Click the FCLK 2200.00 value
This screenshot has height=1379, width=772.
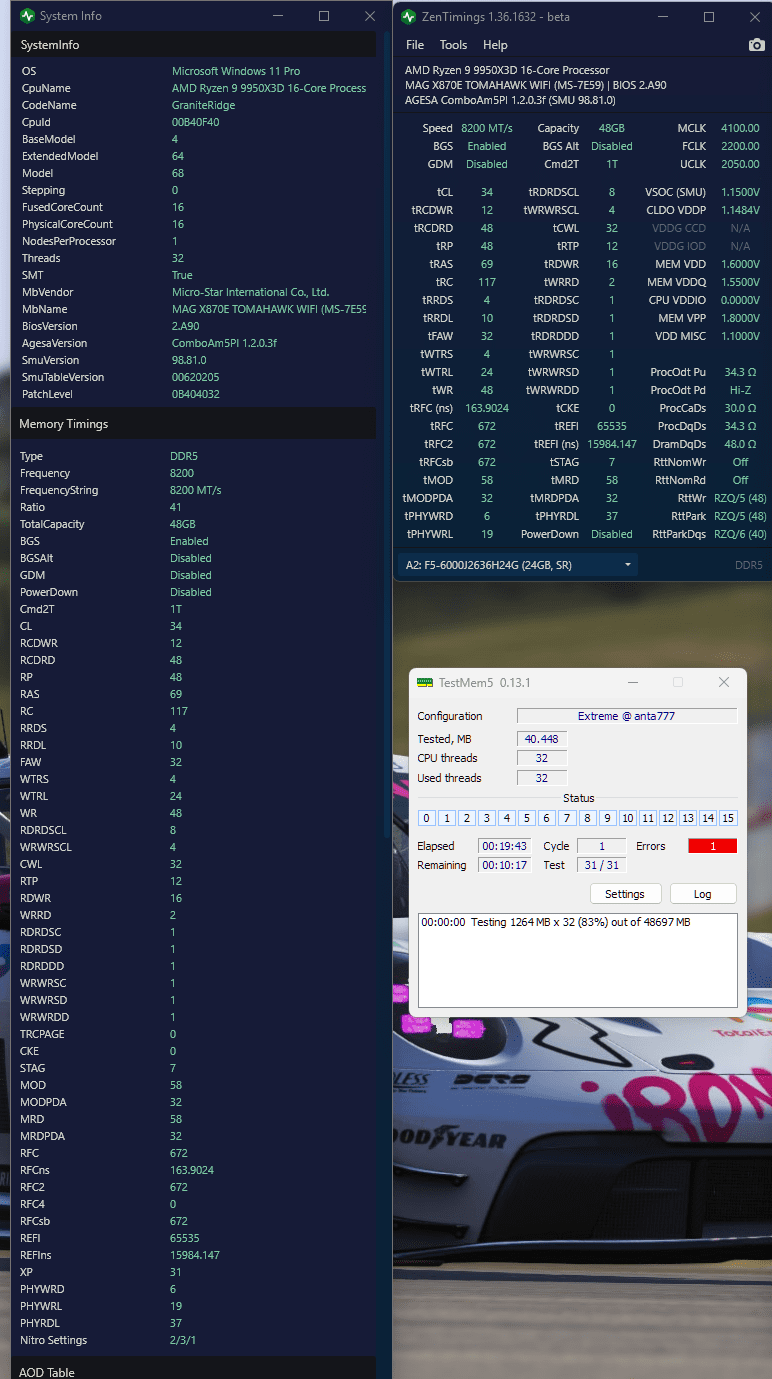pyautogui.click(x=740, y=146)
